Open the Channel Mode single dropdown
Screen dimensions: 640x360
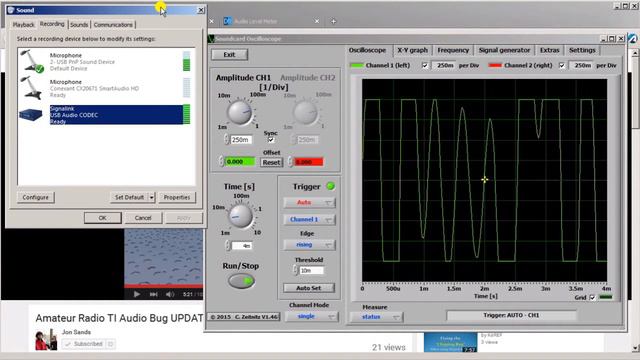click(x=312, y=316)
